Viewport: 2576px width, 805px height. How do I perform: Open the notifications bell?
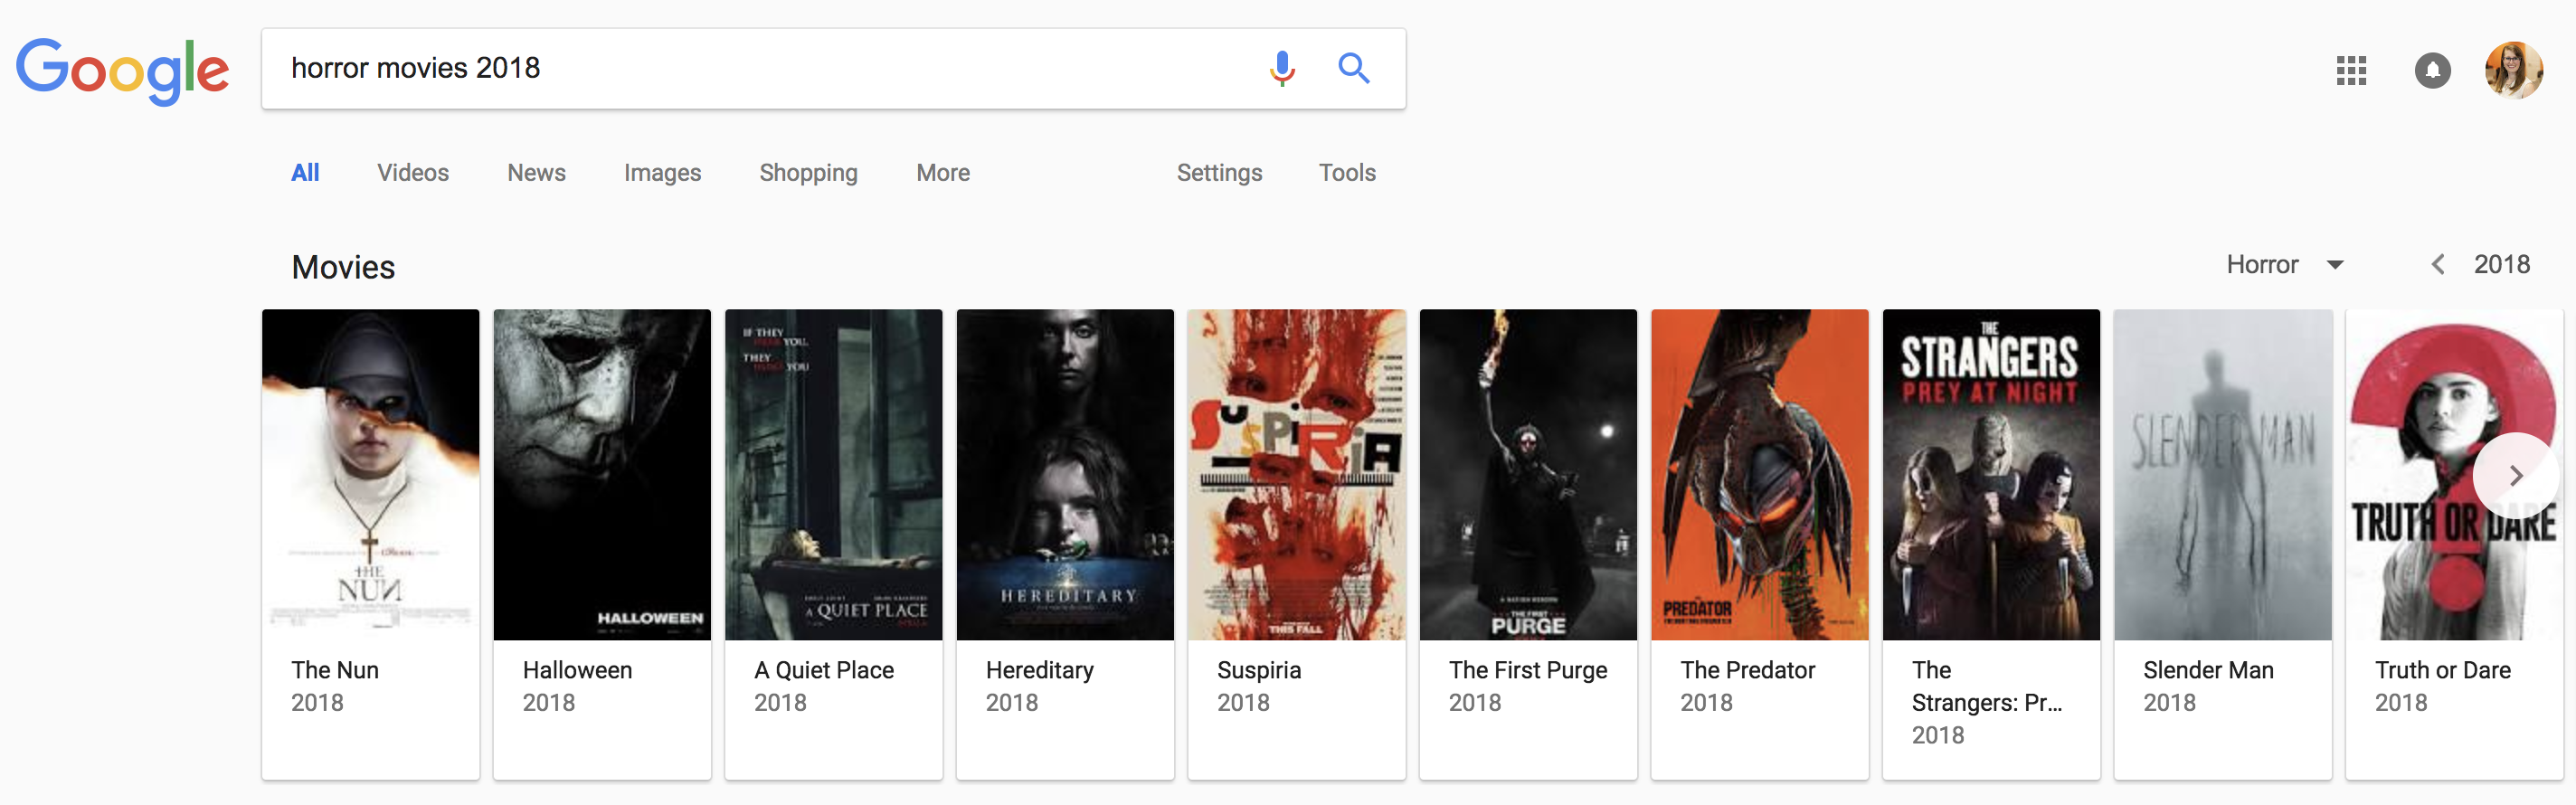pyautogui.click(x=2432, y=70)
